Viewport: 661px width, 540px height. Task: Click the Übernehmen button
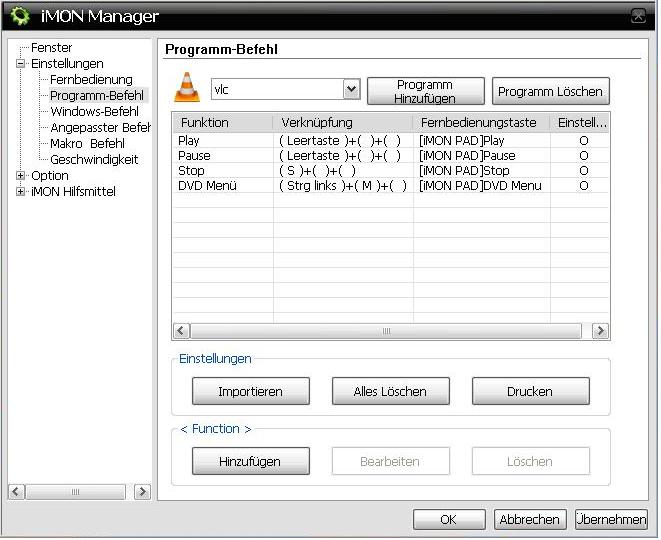tap(611, 519)
